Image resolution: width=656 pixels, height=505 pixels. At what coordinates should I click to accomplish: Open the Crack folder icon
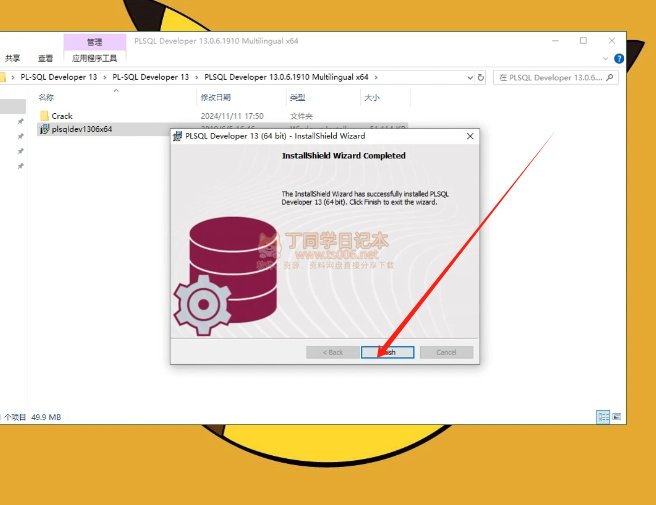[x=44, y=116]
